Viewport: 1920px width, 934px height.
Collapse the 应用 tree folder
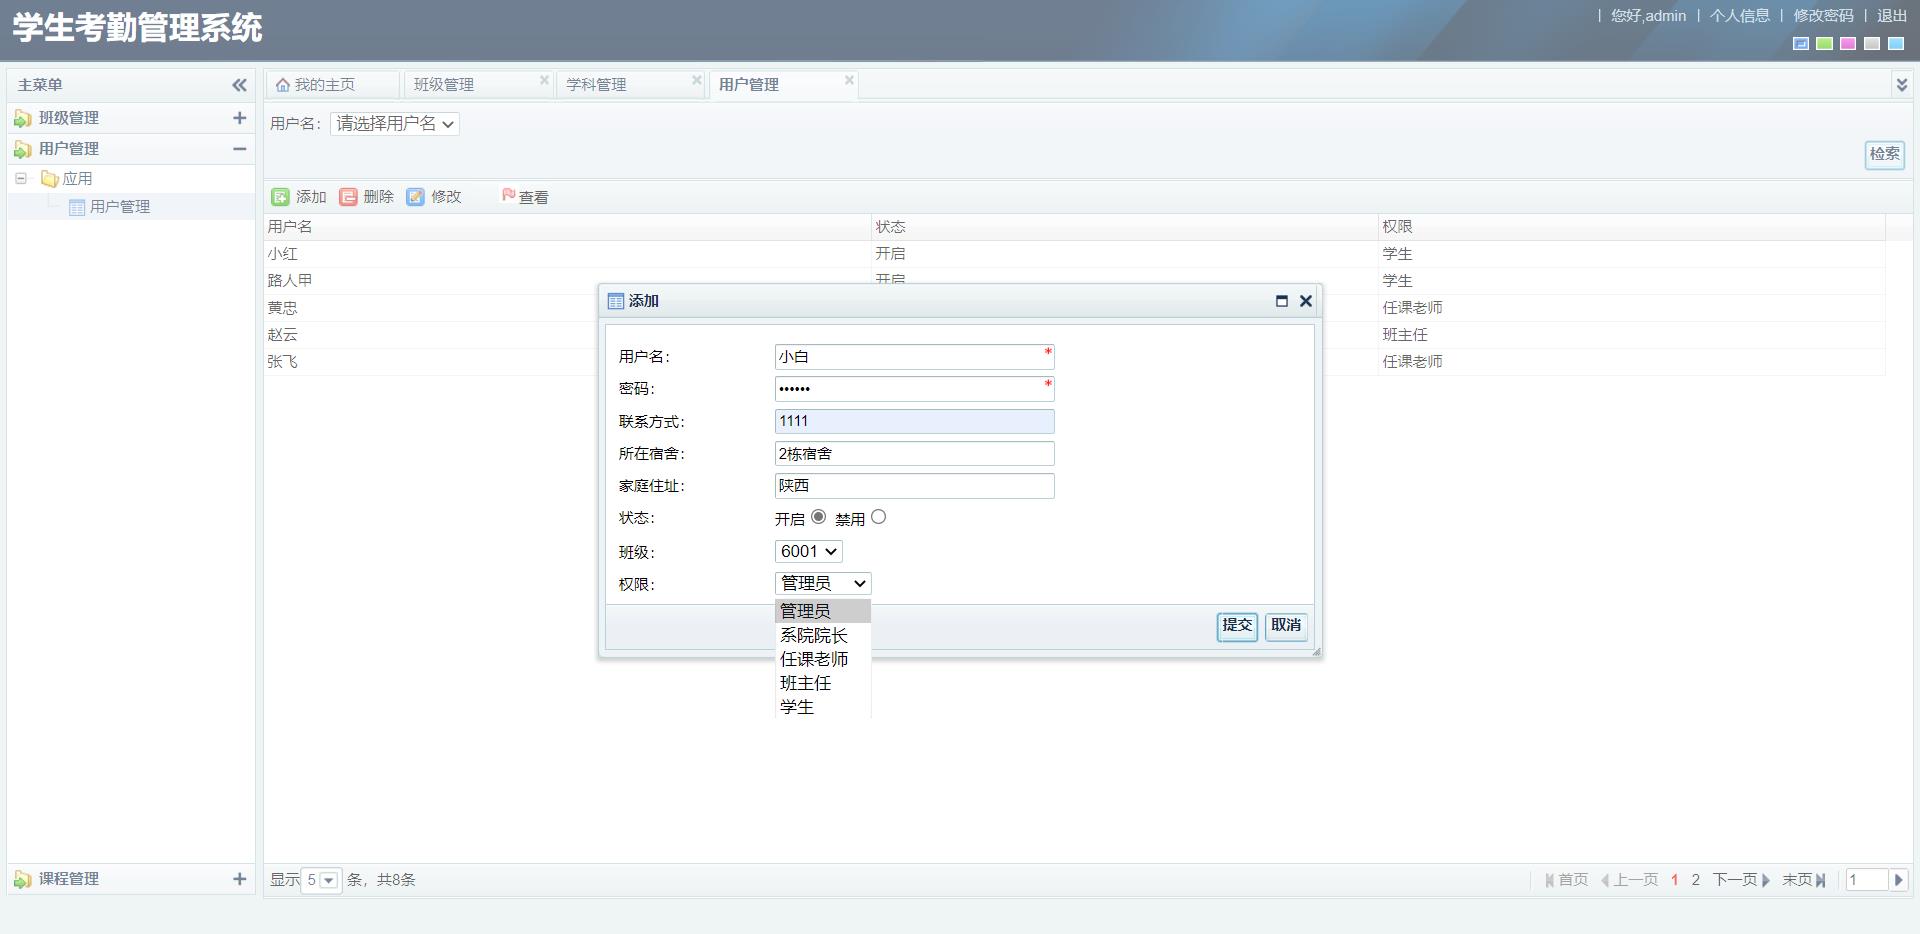point(20,179)
